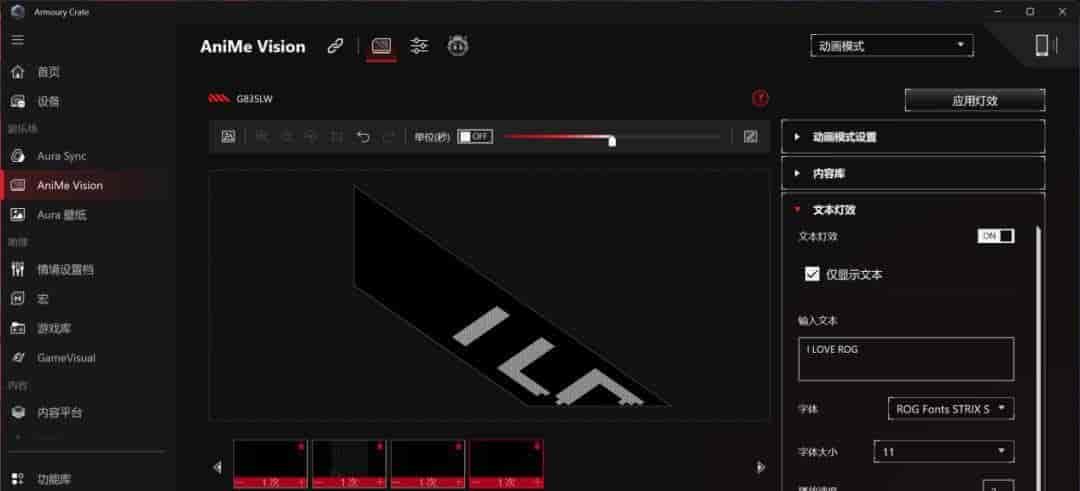Click the I LOVE ROG text input box
Image resolution: width=1080 pixels, height=491 pixels.
click(906, 359)
